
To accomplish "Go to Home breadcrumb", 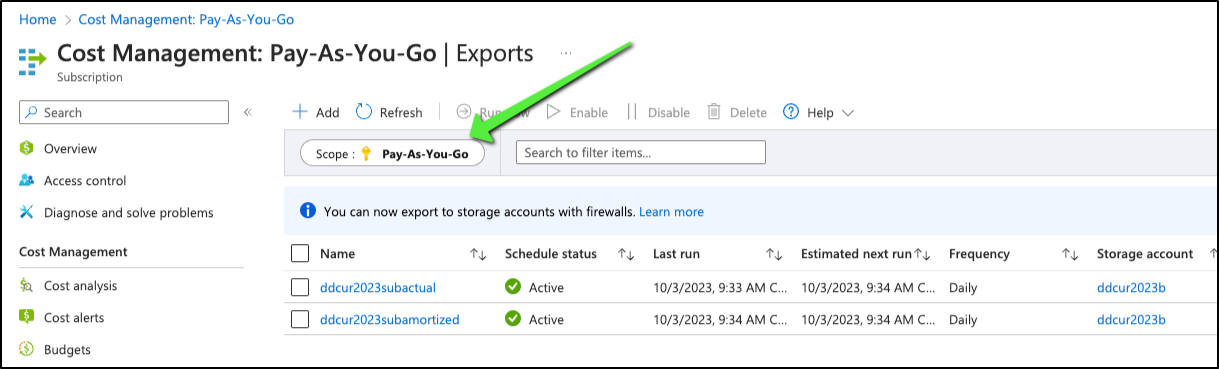I will [37, 19].
